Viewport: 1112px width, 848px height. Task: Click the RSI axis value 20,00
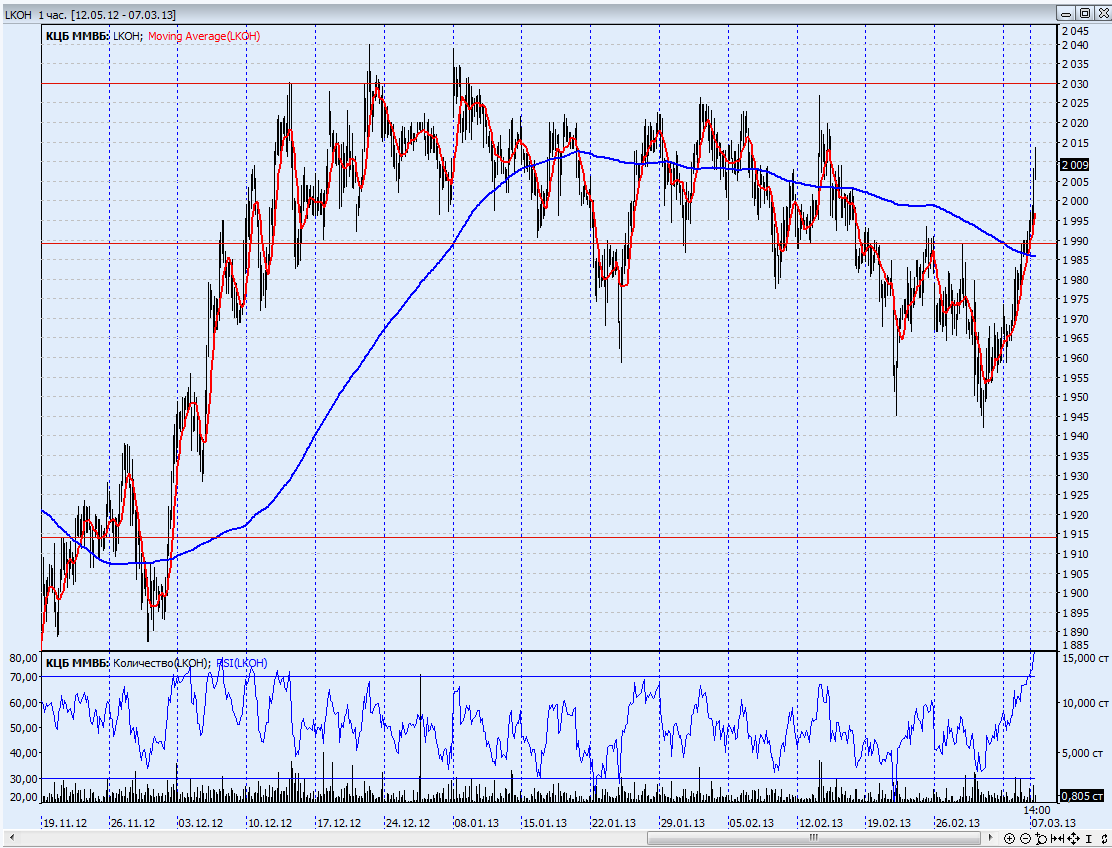(23, 797)
